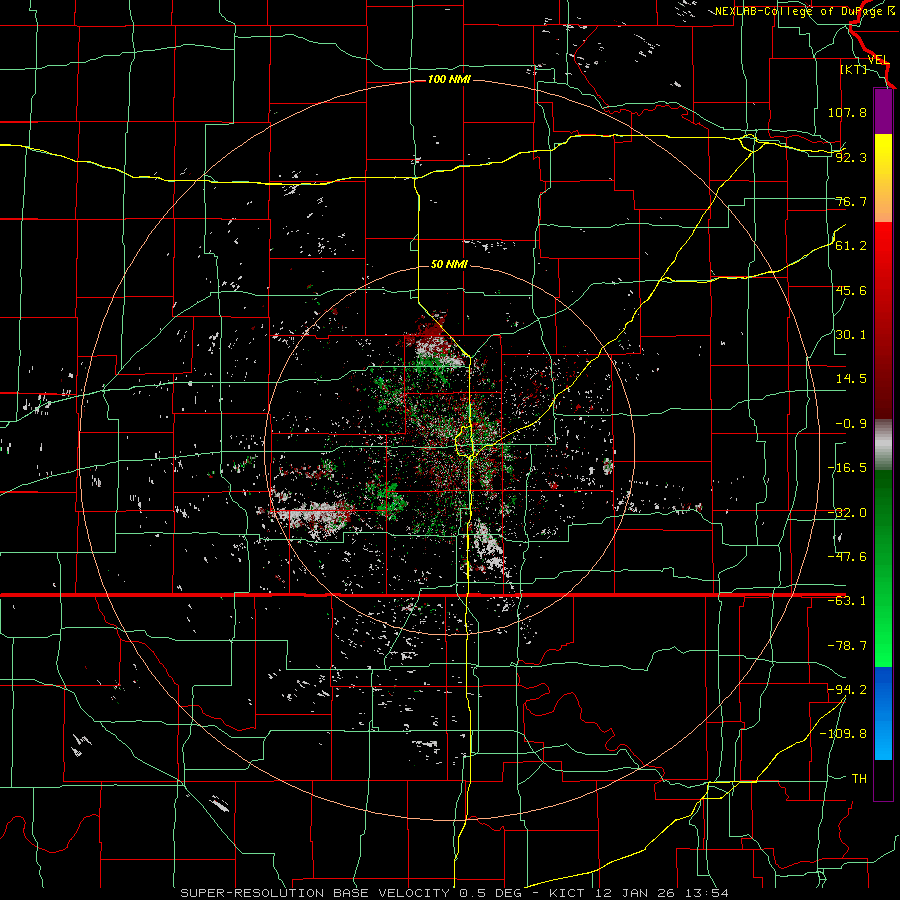Click the -94.2 legend value

pos(847,690)
